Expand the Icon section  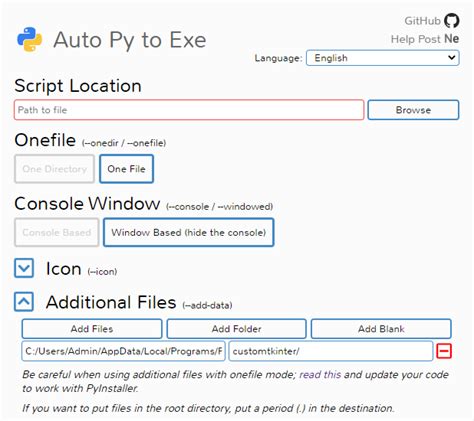(x=24, y=268)
